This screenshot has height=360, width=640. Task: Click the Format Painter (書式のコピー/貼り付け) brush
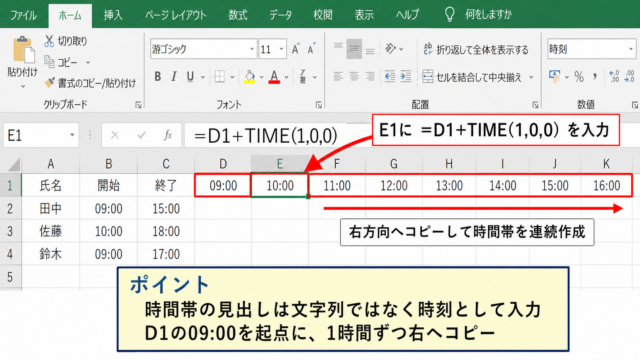49,83
